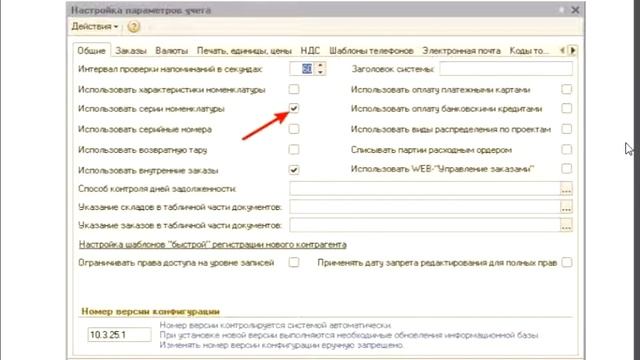Click Указание заказов в табличной части field
640x360 pixels.
click(424, 224)
